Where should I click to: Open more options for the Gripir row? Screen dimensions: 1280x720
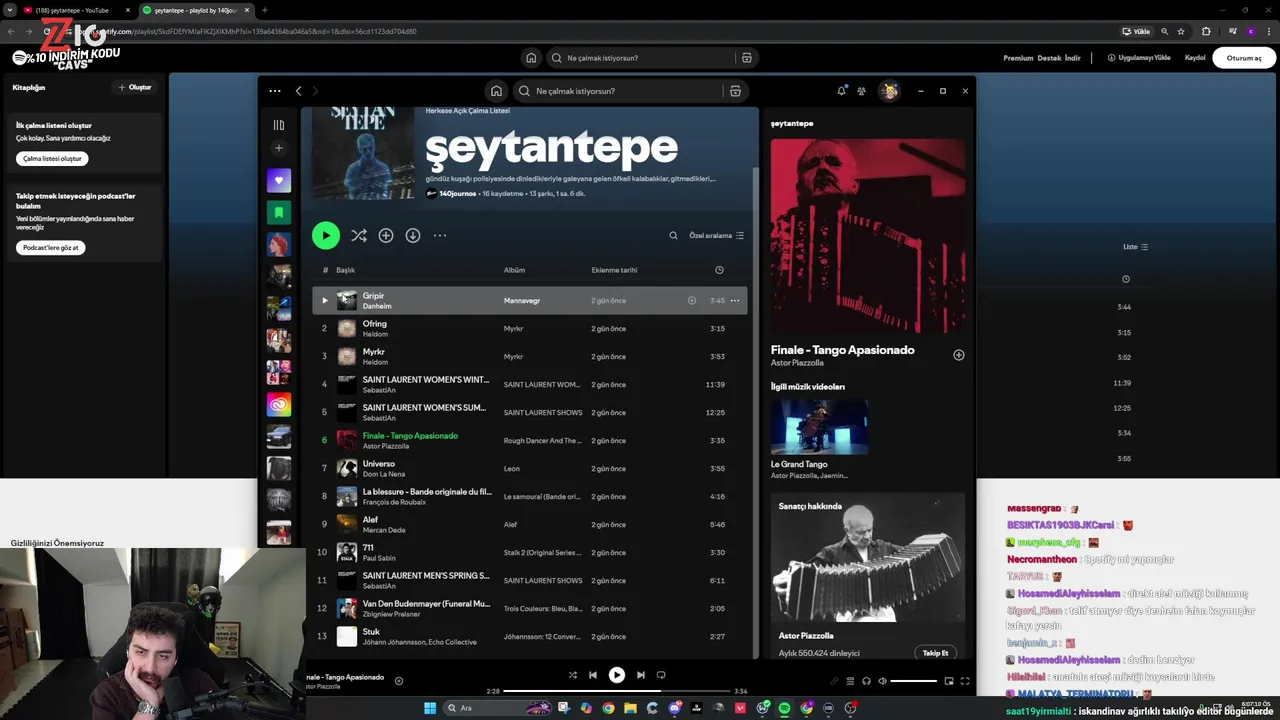pos(735,300)
